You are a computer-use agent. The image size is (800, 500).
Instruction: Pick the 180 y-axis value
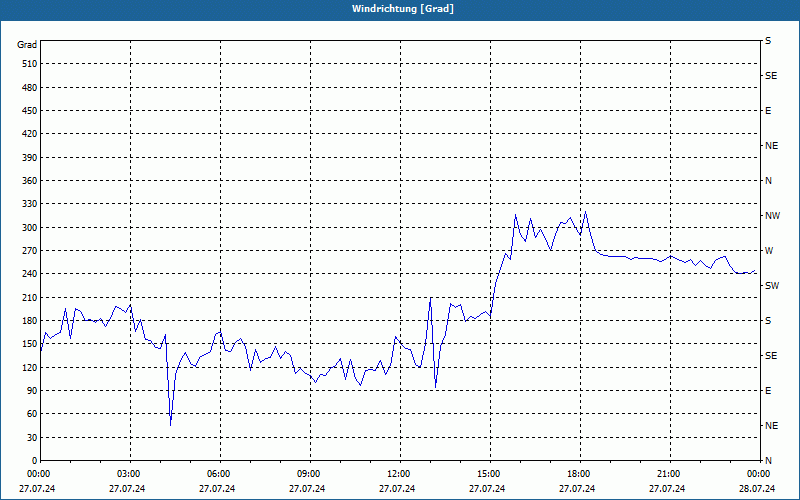[29, 321]
